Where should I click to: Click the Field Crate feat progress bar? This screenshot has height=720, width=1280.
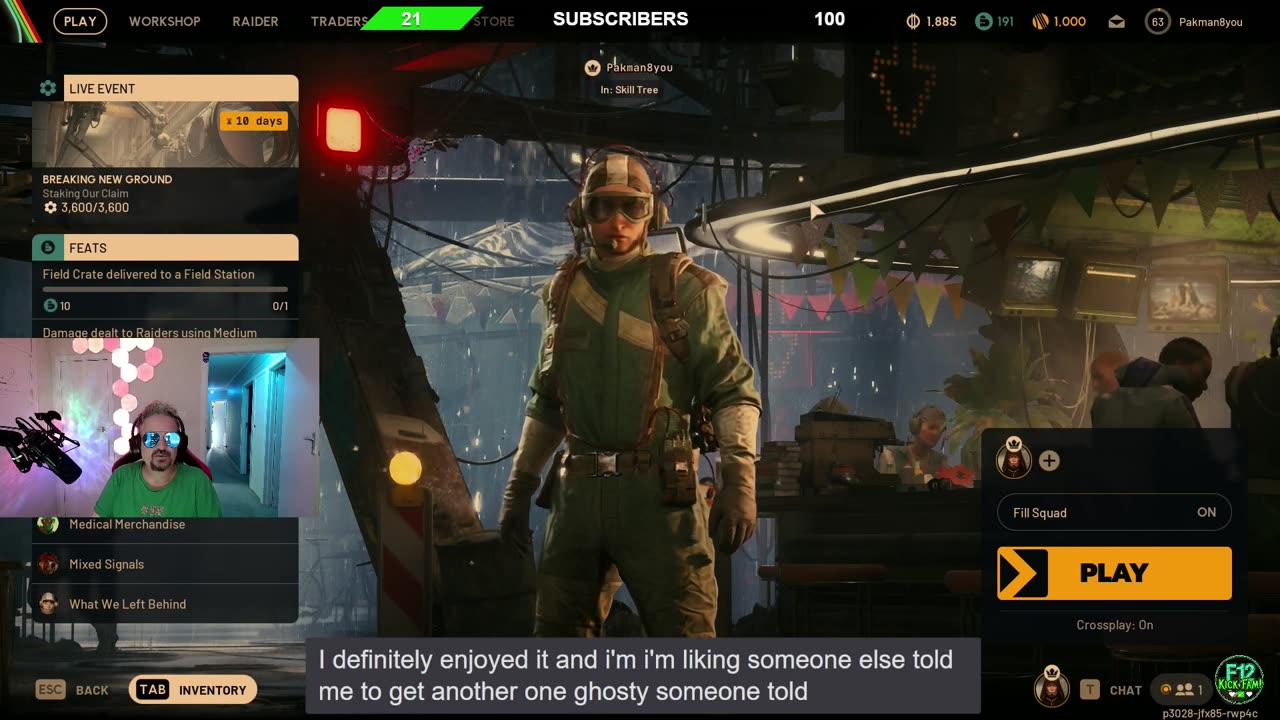tap(165, 289)
